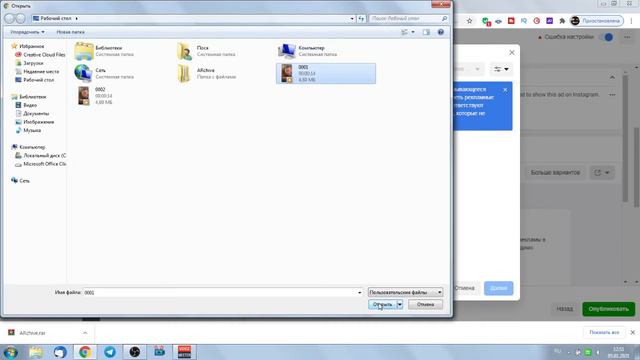Select Локальный диск (C:) drive

(x=44, y=155)
